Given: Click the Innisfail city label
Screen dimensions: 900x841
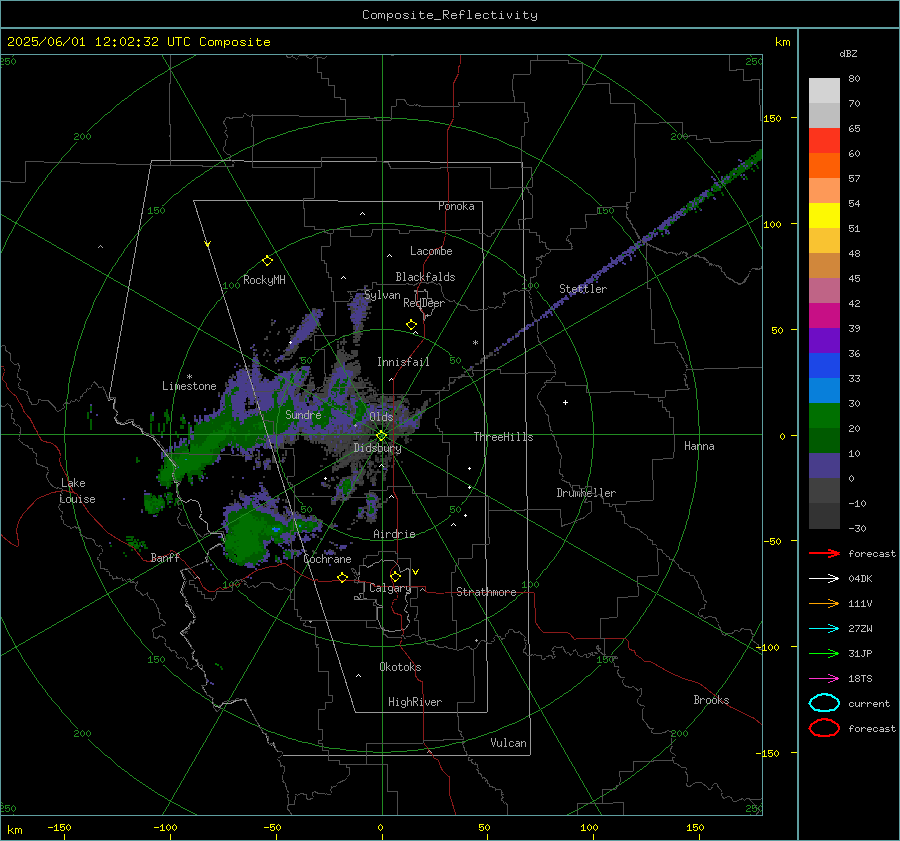Looking at the screenshot, I should pyautogui.click(x=403, y=362).
